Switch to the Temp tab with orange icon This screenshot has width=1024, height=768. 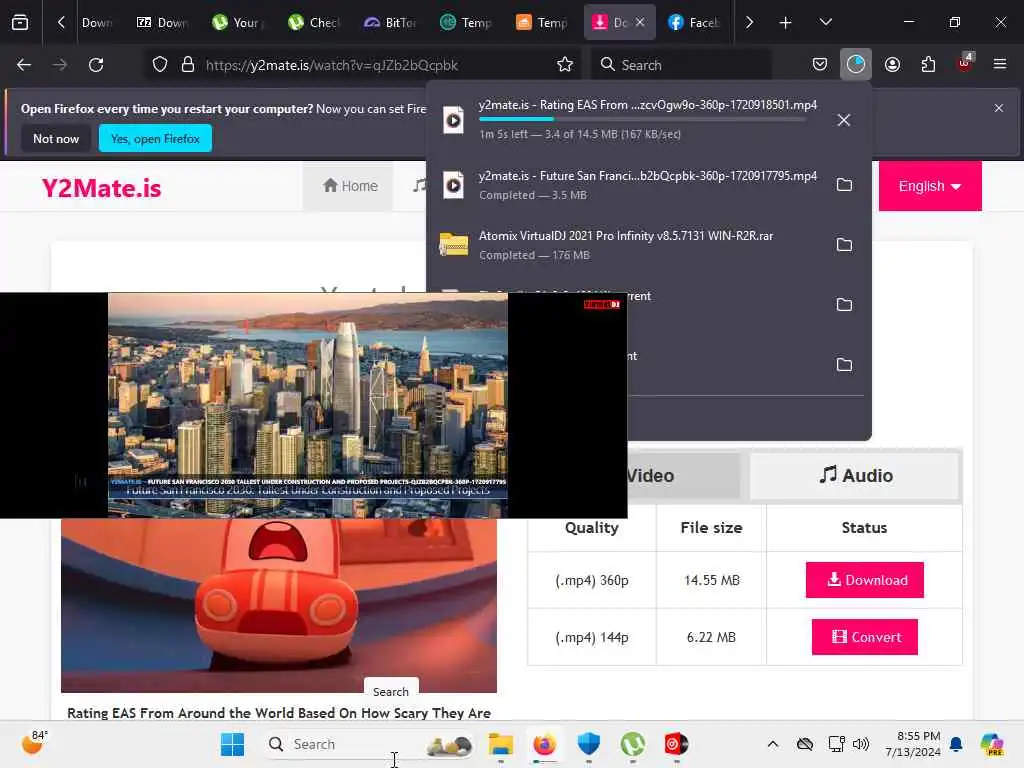click(541, 23)
